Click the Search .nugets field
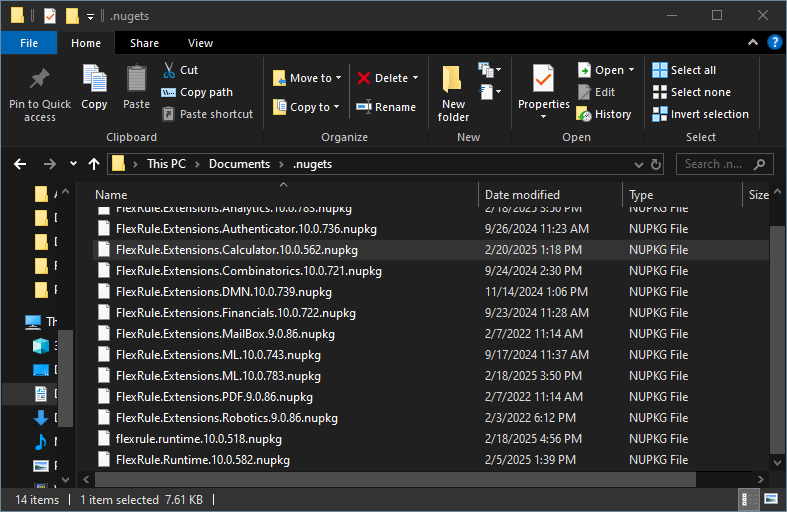The width and height of the screenshot is (787, 512). click(725, 164)
